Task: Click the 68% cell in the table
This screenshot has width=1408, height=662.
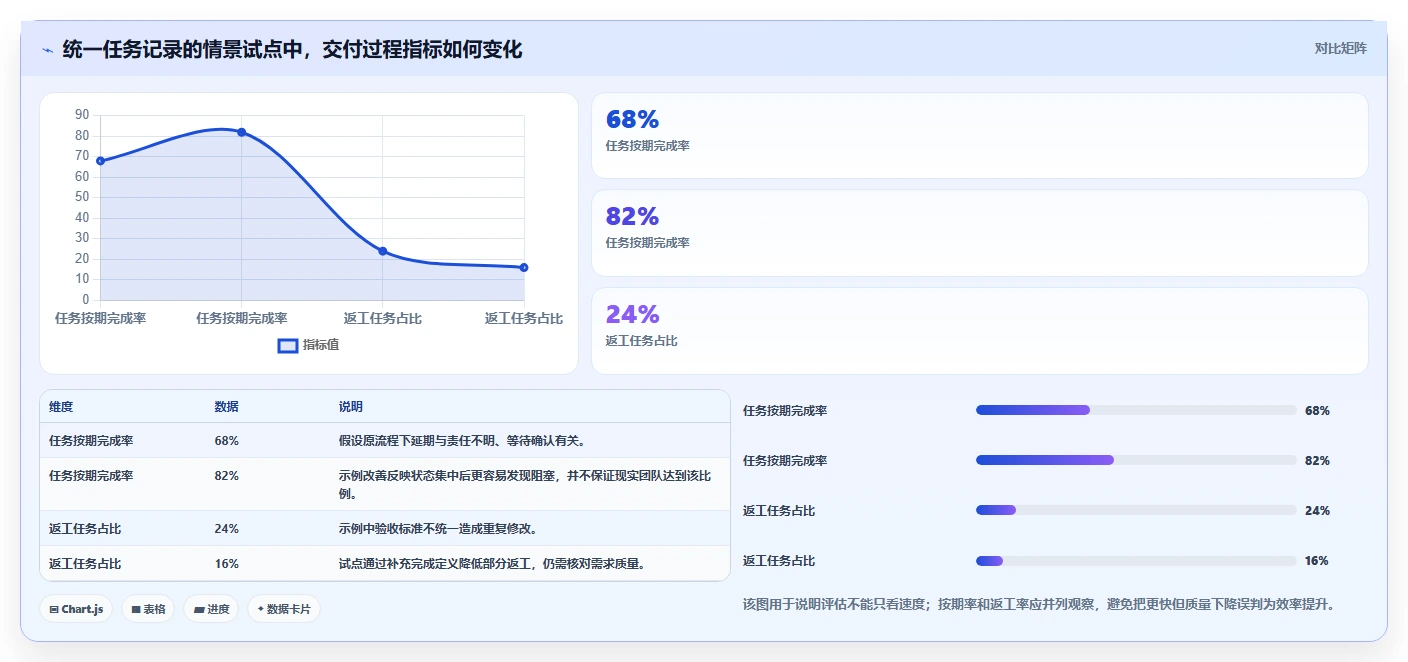Action: click(x=226, y=441)
